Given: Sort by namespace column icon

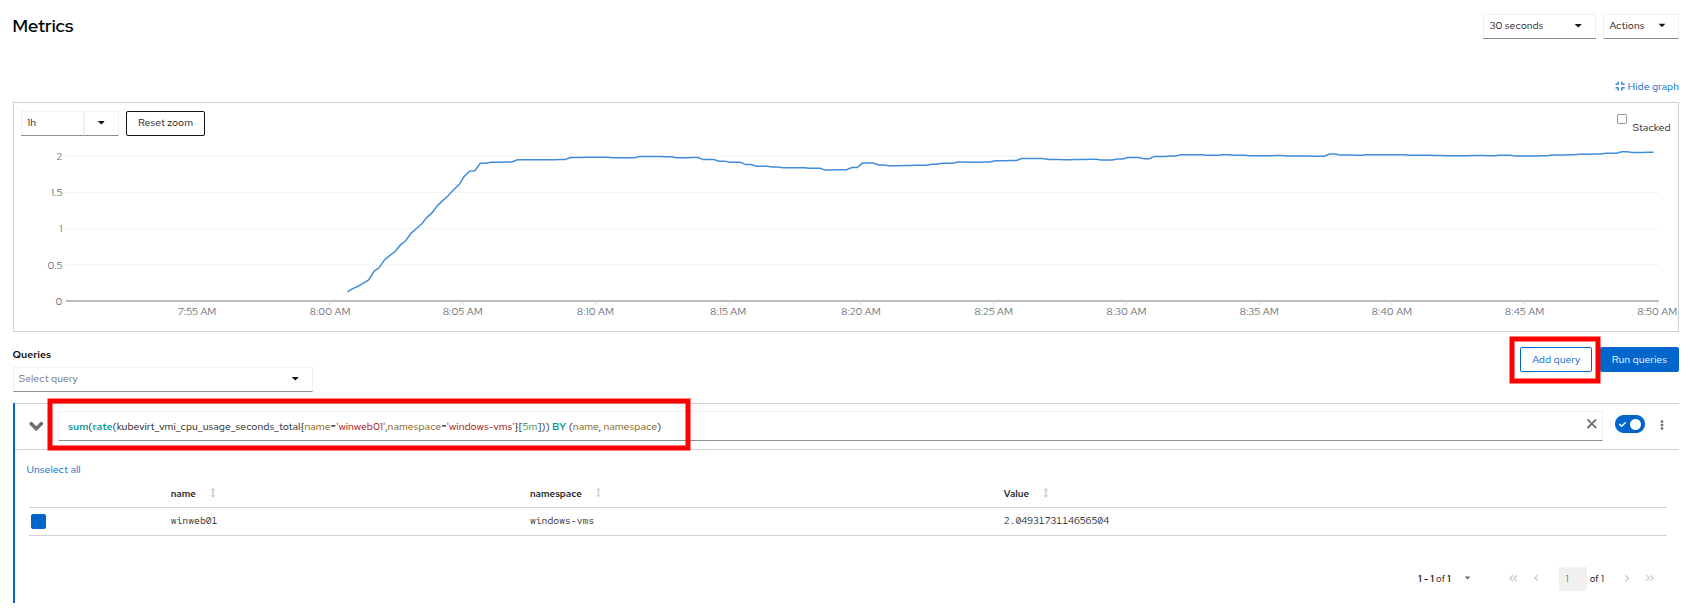Looking at the screenshot, I should [598, 493].
